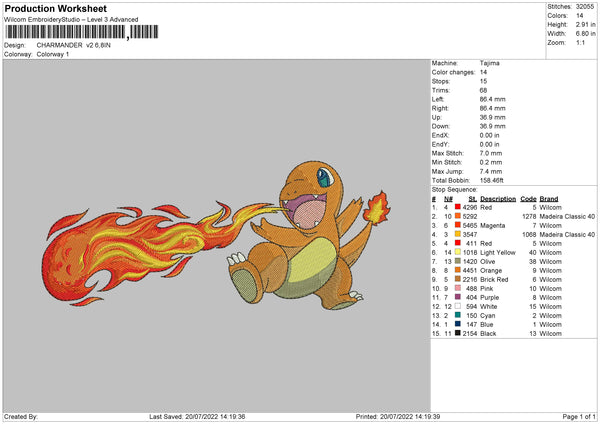Click code '1068' in stop row 4
600x424 pixels.
(x=529, y=234)
